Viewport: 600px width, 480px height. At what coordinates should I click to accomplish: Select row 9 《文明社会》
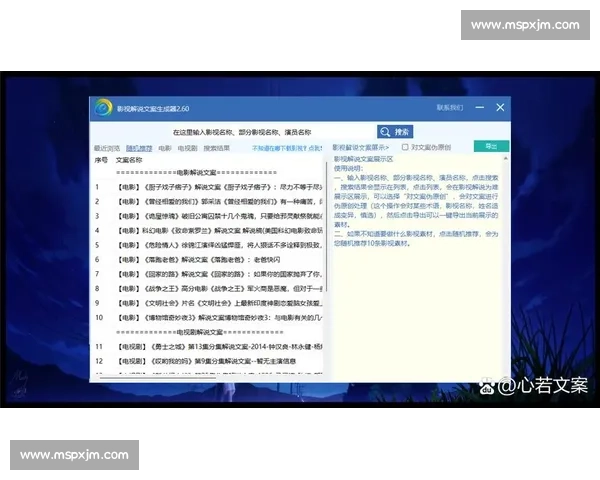(x=208, y=303)
